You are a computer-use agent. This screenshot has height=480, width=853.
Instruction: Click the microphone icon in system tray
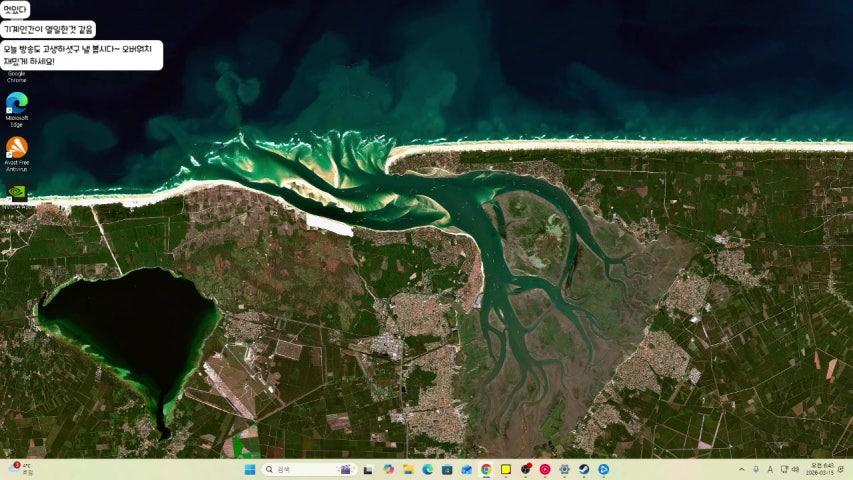click(755, 469)
